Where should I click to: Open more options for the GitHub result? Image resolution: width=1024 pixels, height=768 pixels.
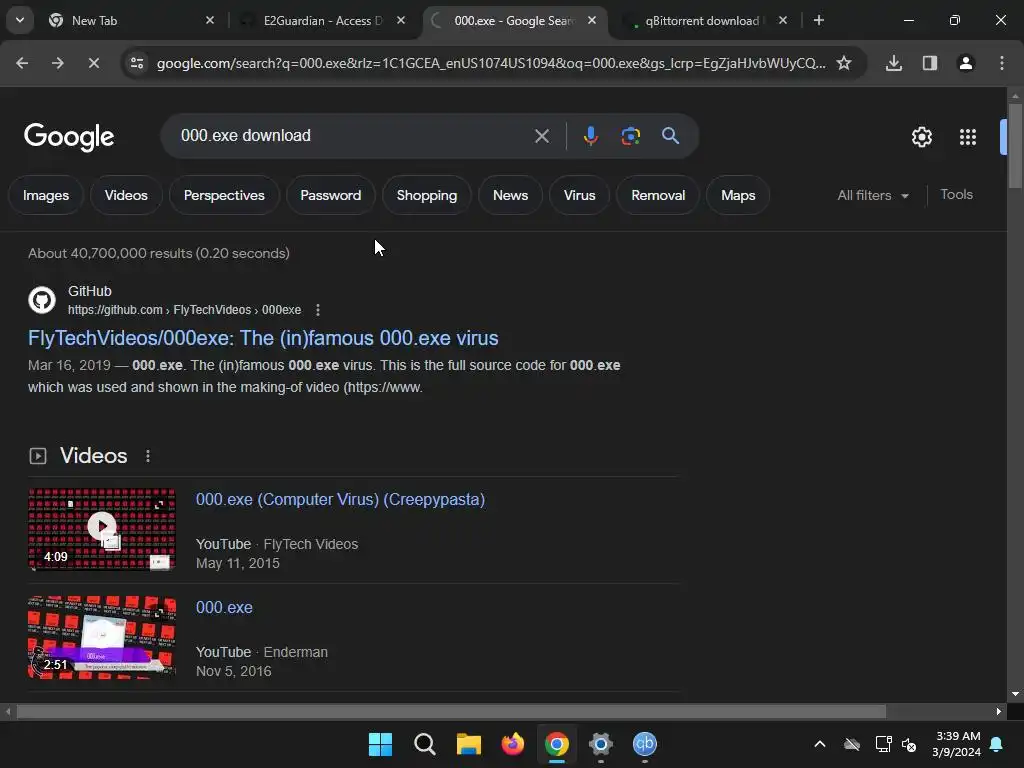coord(317,310)
